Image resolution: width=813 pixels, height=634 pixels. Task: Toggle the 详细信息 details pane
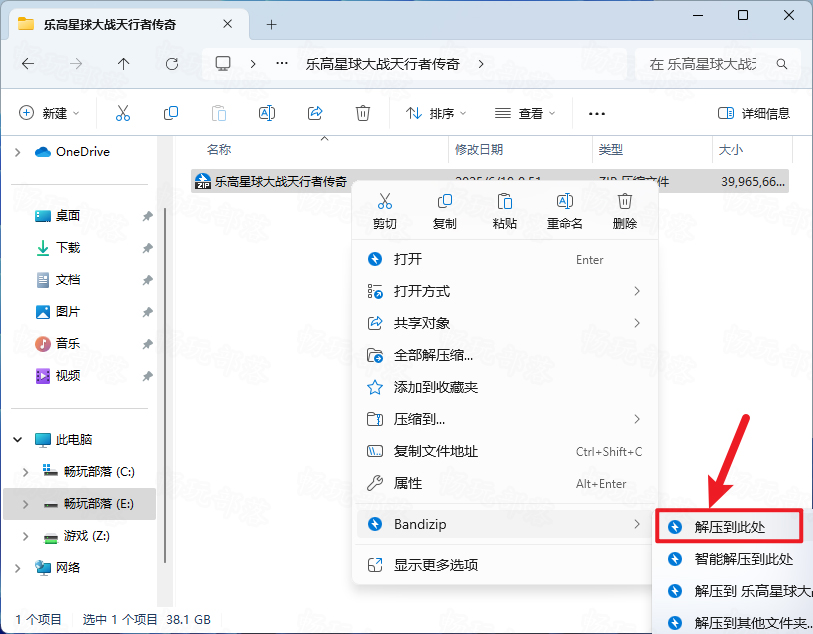(753, 113)
